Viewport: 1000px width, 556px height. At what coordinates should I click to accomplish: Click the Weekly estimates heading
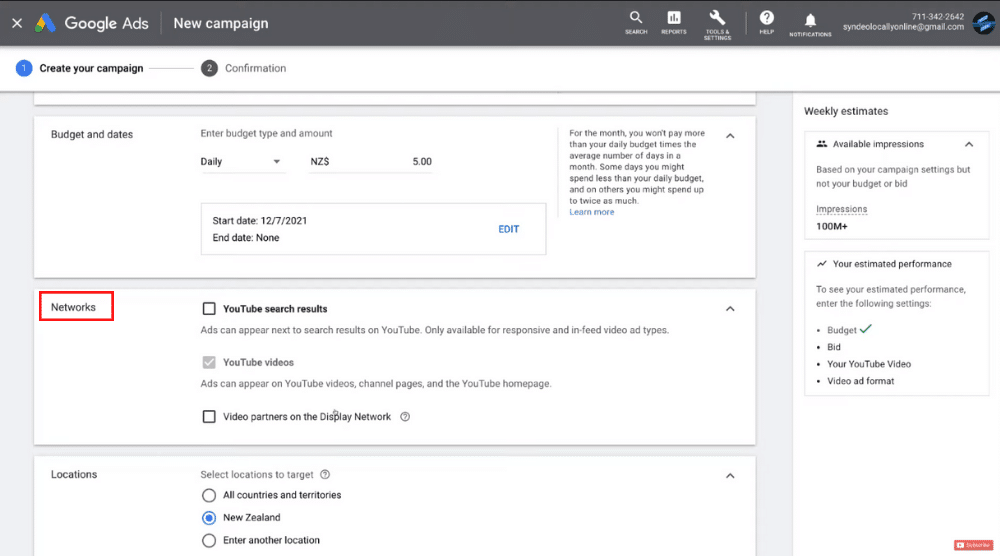(846, 111)
